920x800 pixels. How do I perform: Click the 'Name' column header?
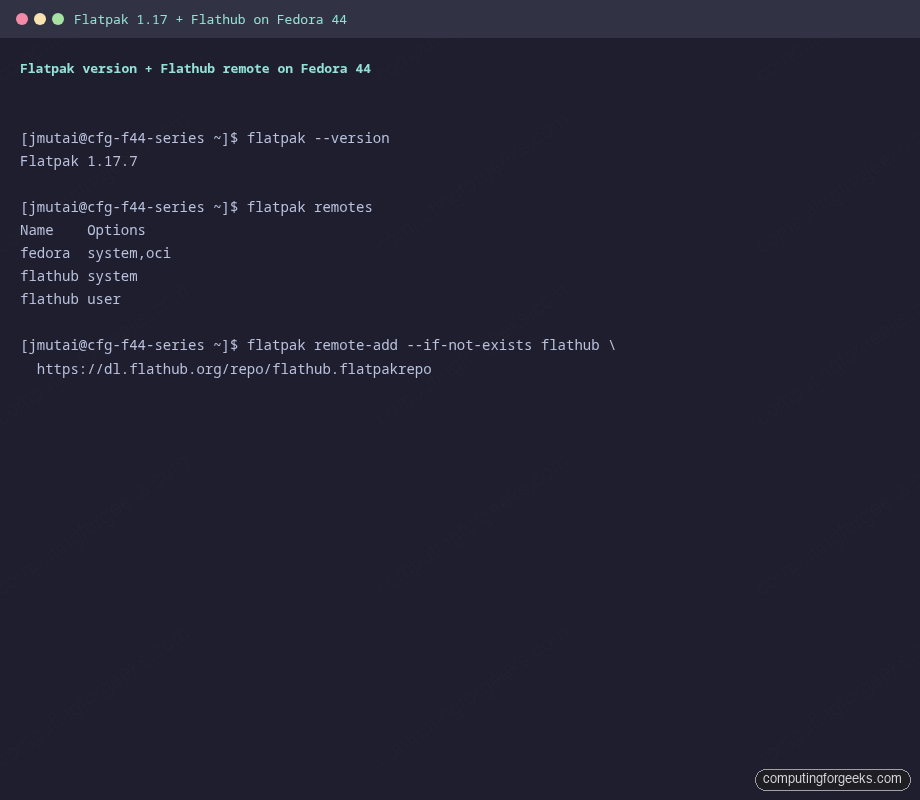[x=36, y=230]
